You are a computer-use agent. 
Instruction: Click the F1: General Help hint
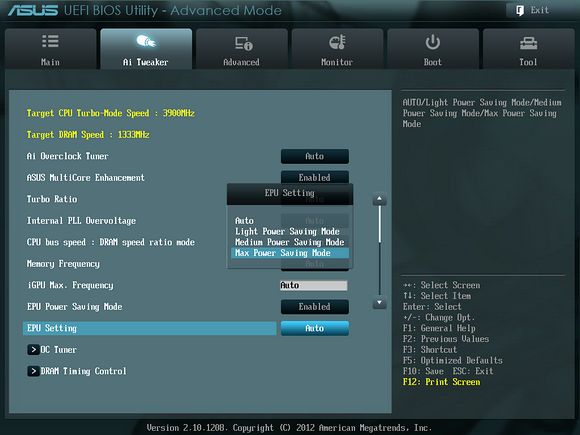439,328
